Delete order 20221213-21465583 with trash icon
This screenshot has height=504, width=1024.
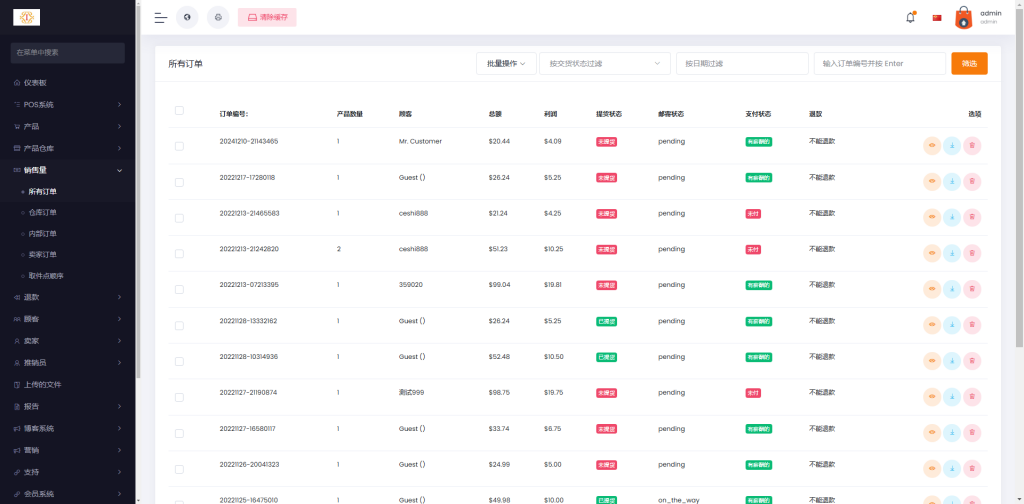[972, 218]
